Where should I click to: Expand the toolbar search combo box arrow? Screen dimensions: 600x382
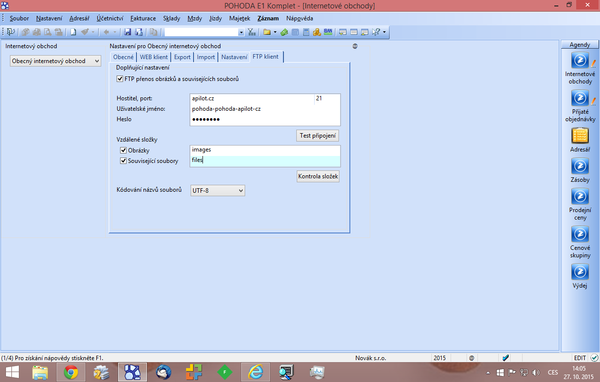tap(241, 33)
